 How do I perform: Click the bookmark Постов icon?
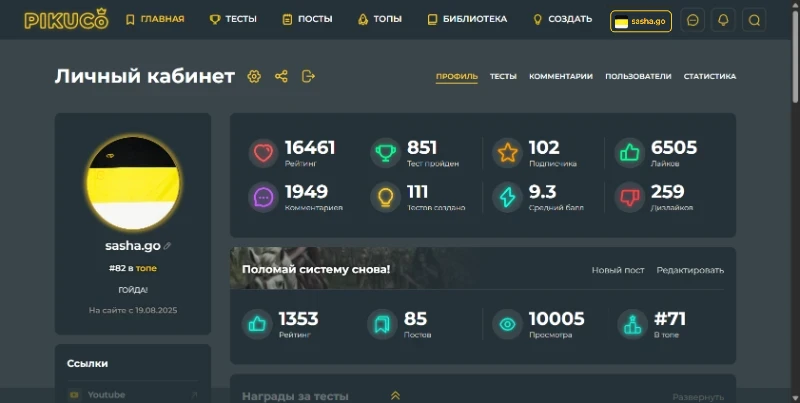382,324
